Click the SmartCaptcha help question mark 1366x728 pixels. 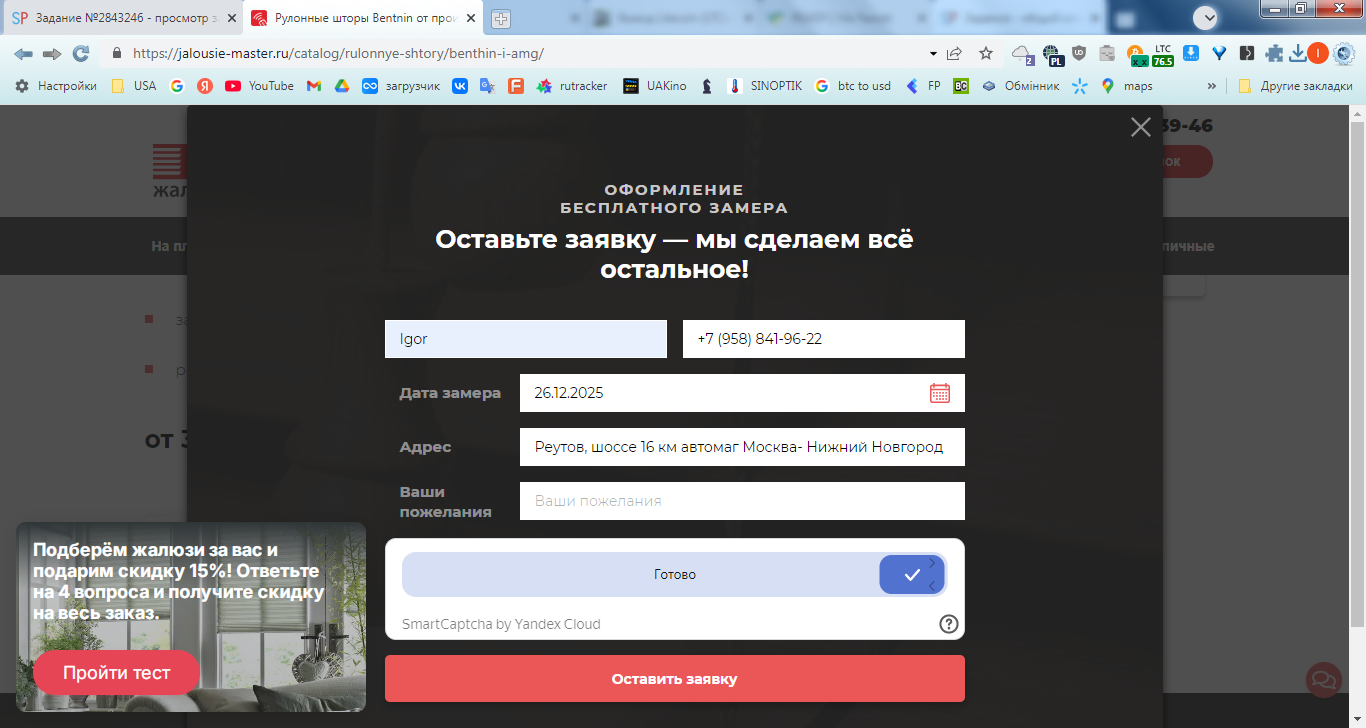[x=949, y=624]
